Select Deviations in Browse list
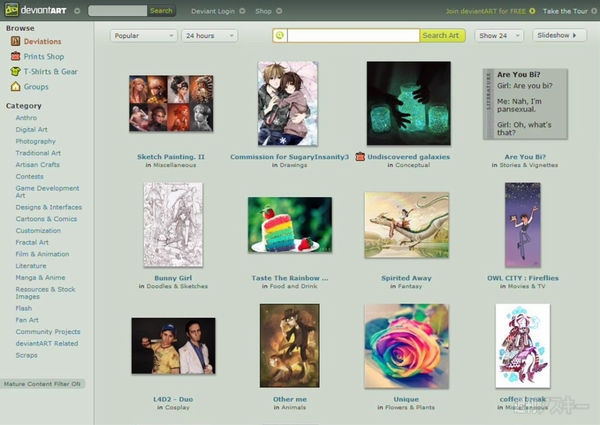The height and width of the screenshot is (425, 600). 42,41
